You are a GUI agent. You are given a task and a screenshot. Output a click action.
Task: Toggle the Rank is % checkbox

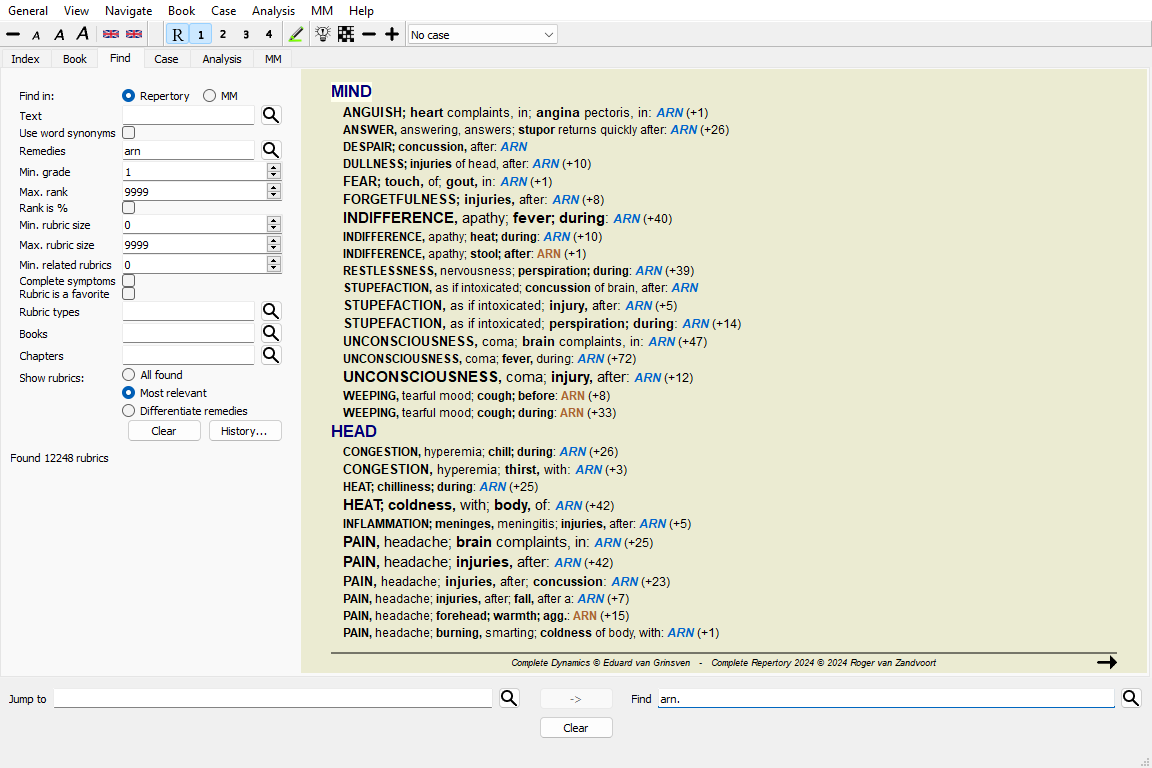tap(129, 208)
